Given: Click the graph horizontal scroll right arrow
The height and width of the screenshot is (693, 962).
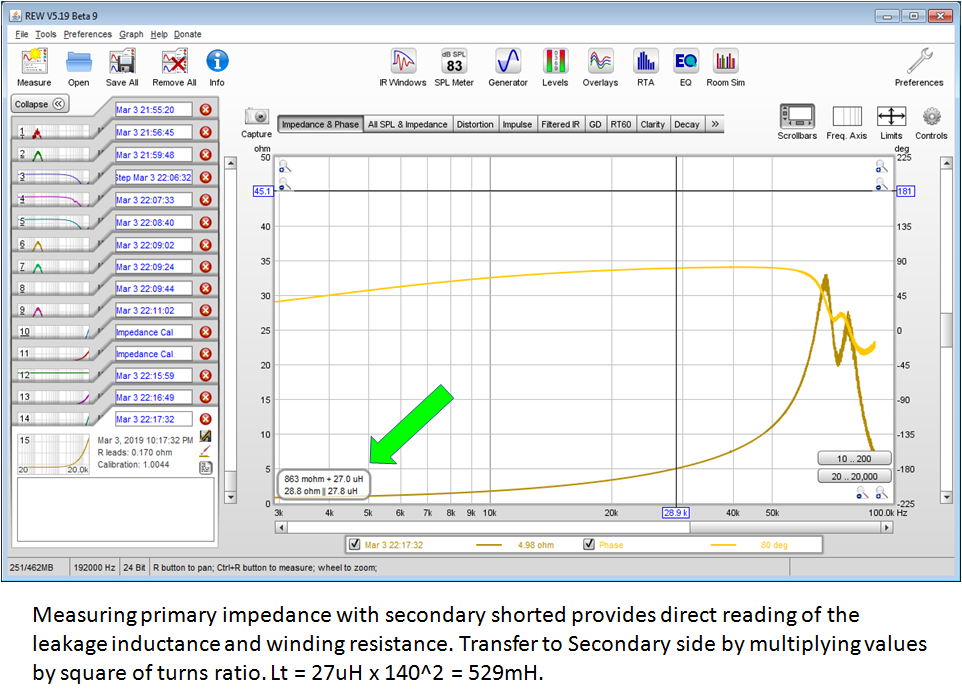Looking at the screenshot, I should coord(887,527).
